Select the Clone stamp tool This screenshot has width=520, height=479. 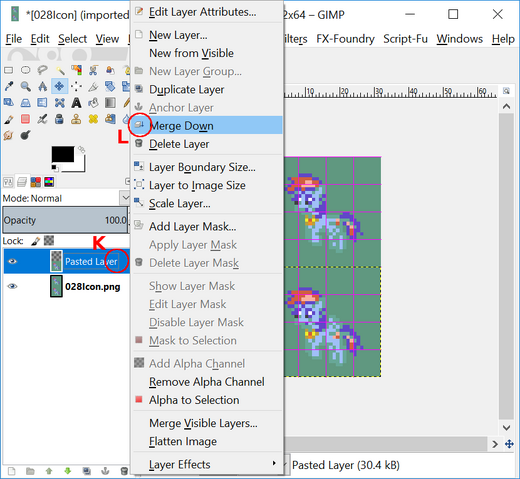pos(76,119)
